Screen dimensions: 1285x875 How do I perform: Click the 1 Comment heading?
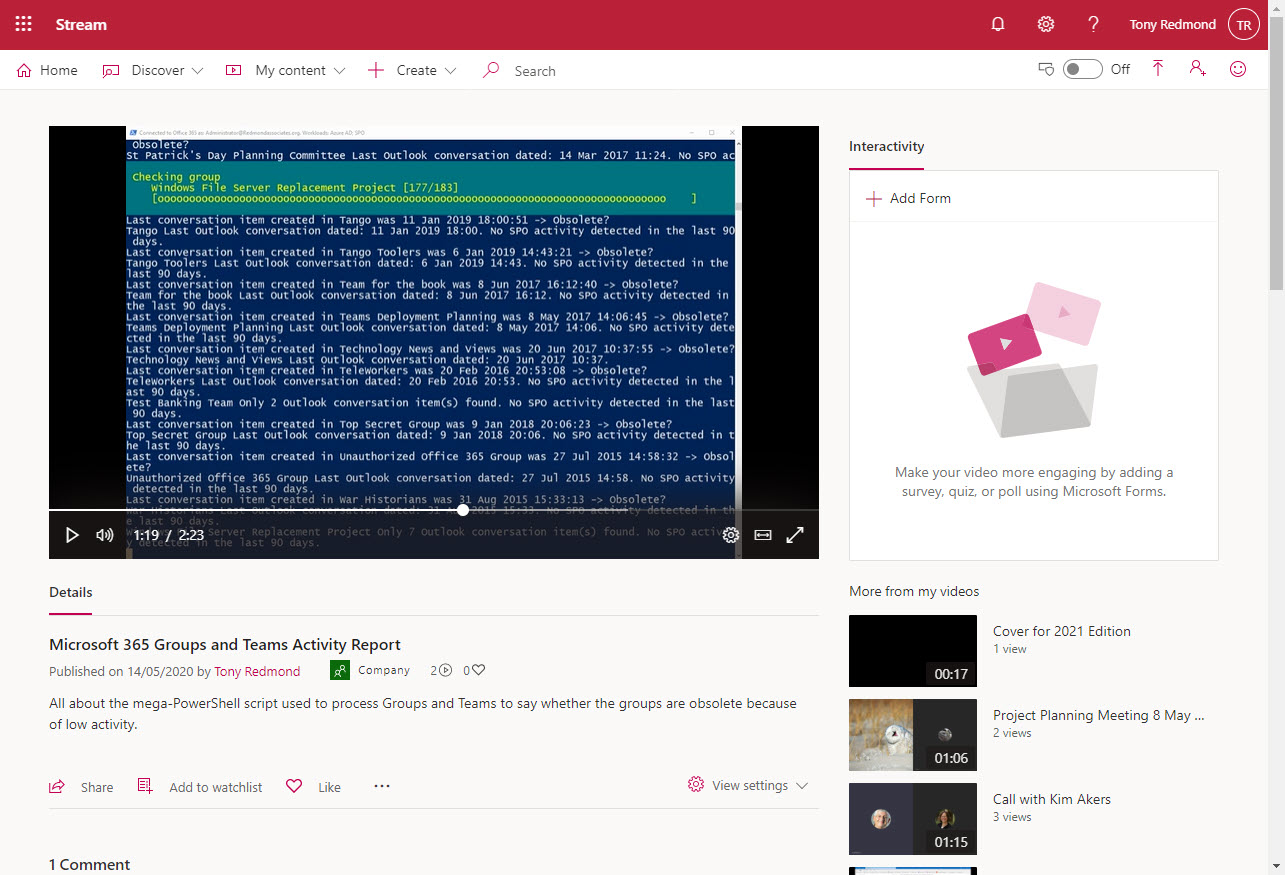click(x=90, y=864)
